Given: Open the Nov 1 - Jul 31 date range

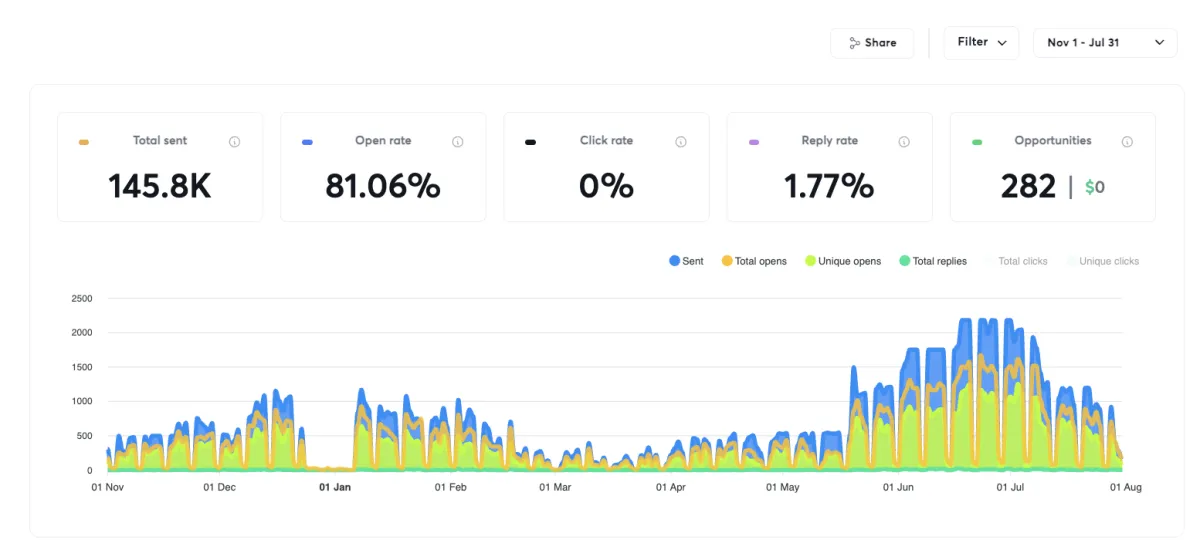Looking at the screenshot, I should point(1105,43).
